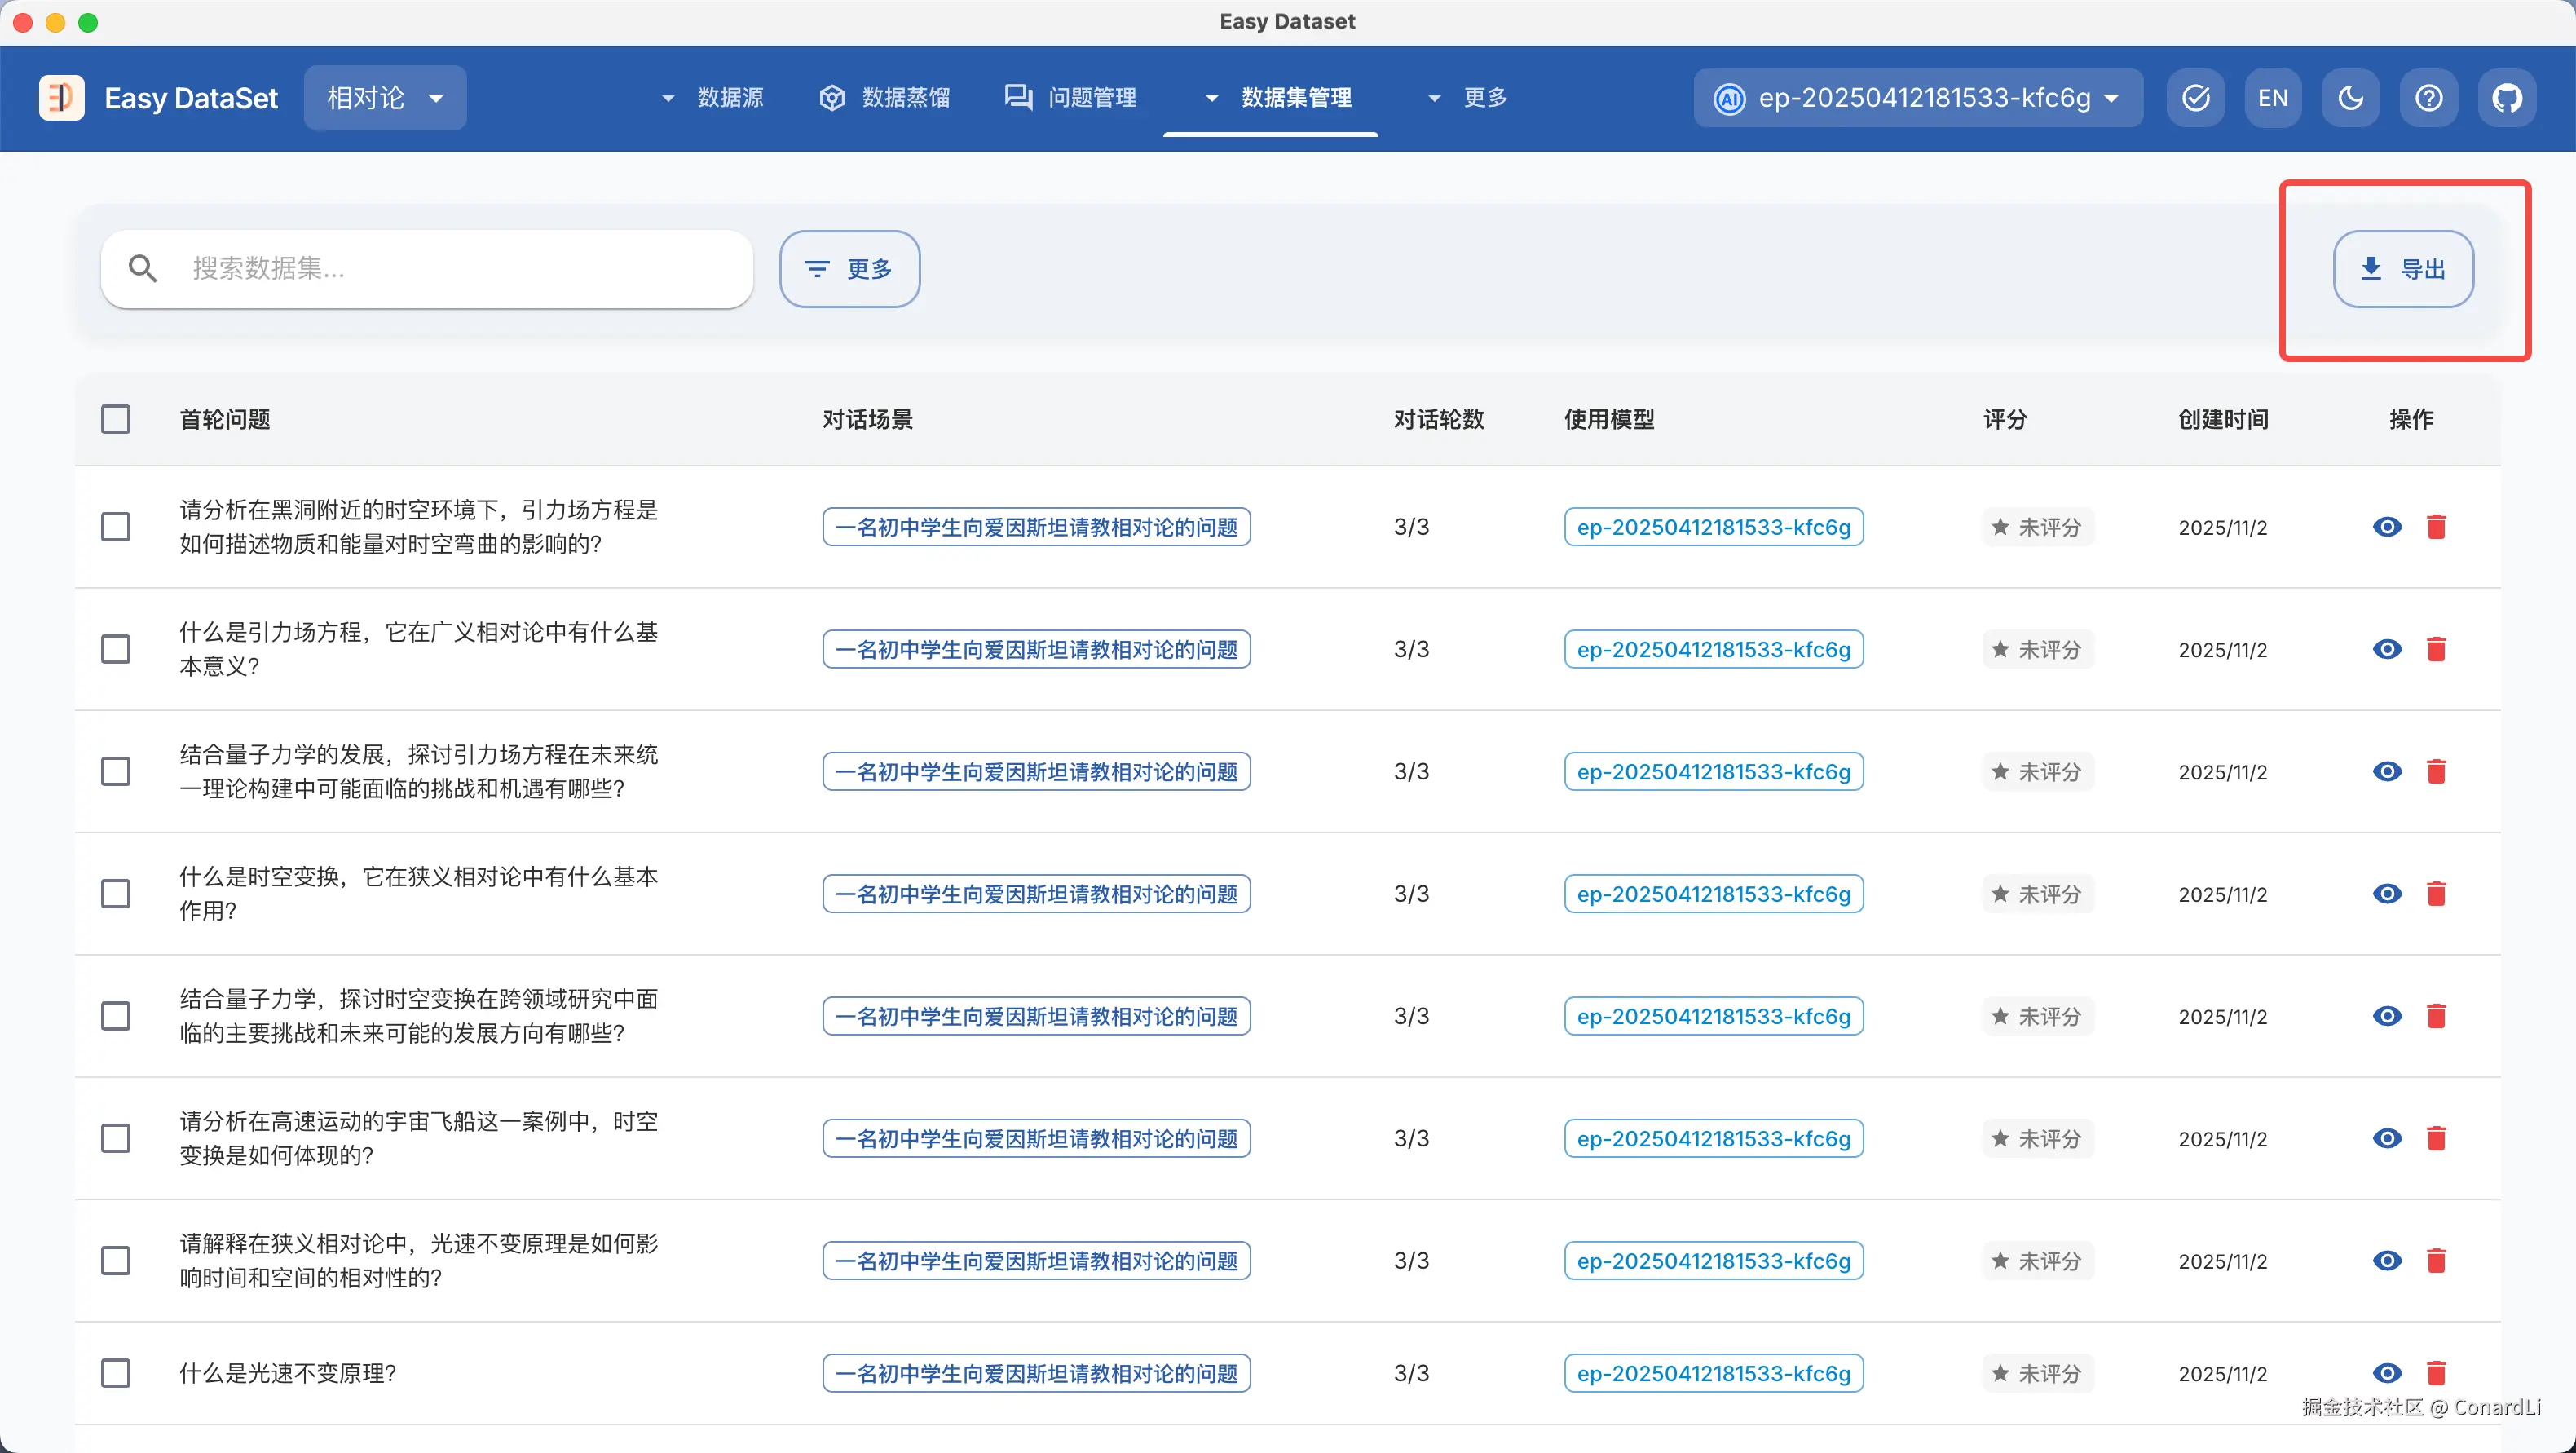Go to 问题管理 tab
2576x1453 pixels.
click(1071, 98)
